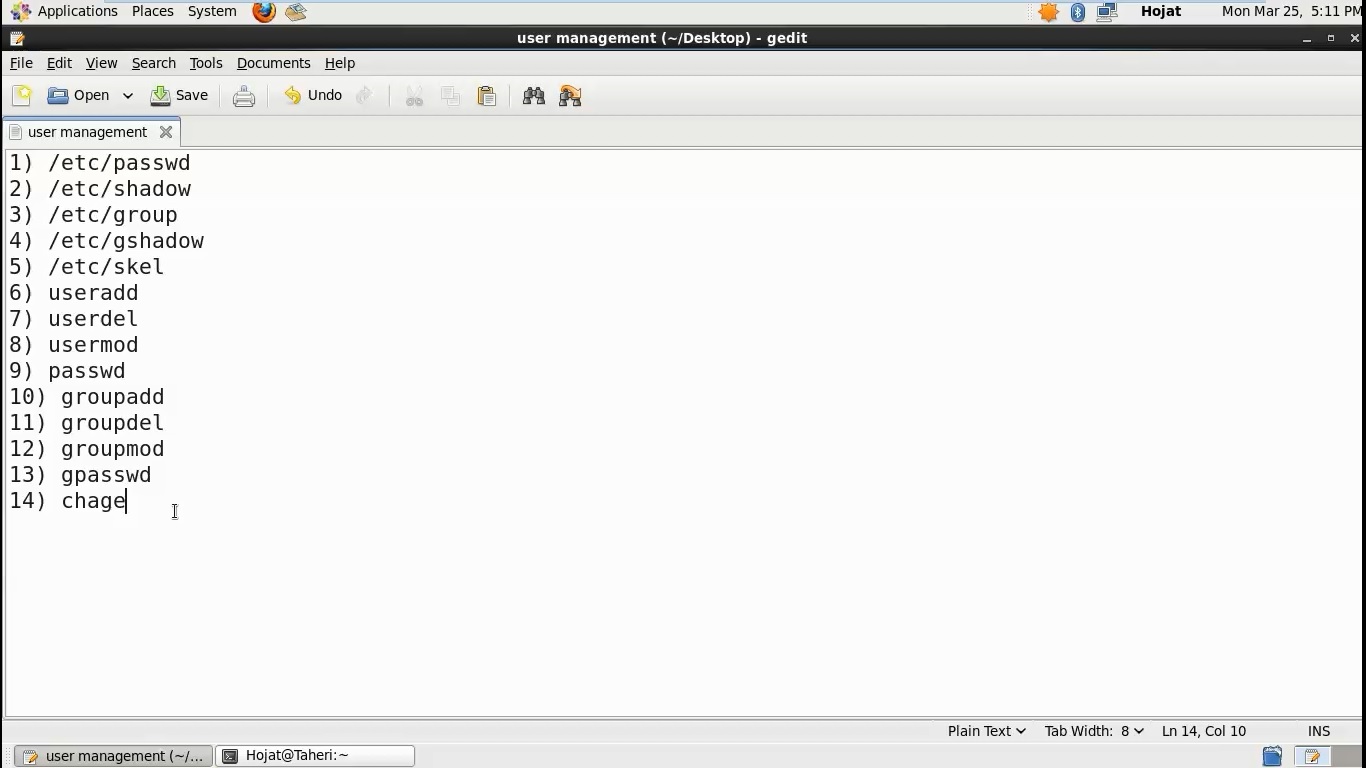Click the orange update notification icon
This screenshot has width=1366, height=768.
(x=1049, y=12)
